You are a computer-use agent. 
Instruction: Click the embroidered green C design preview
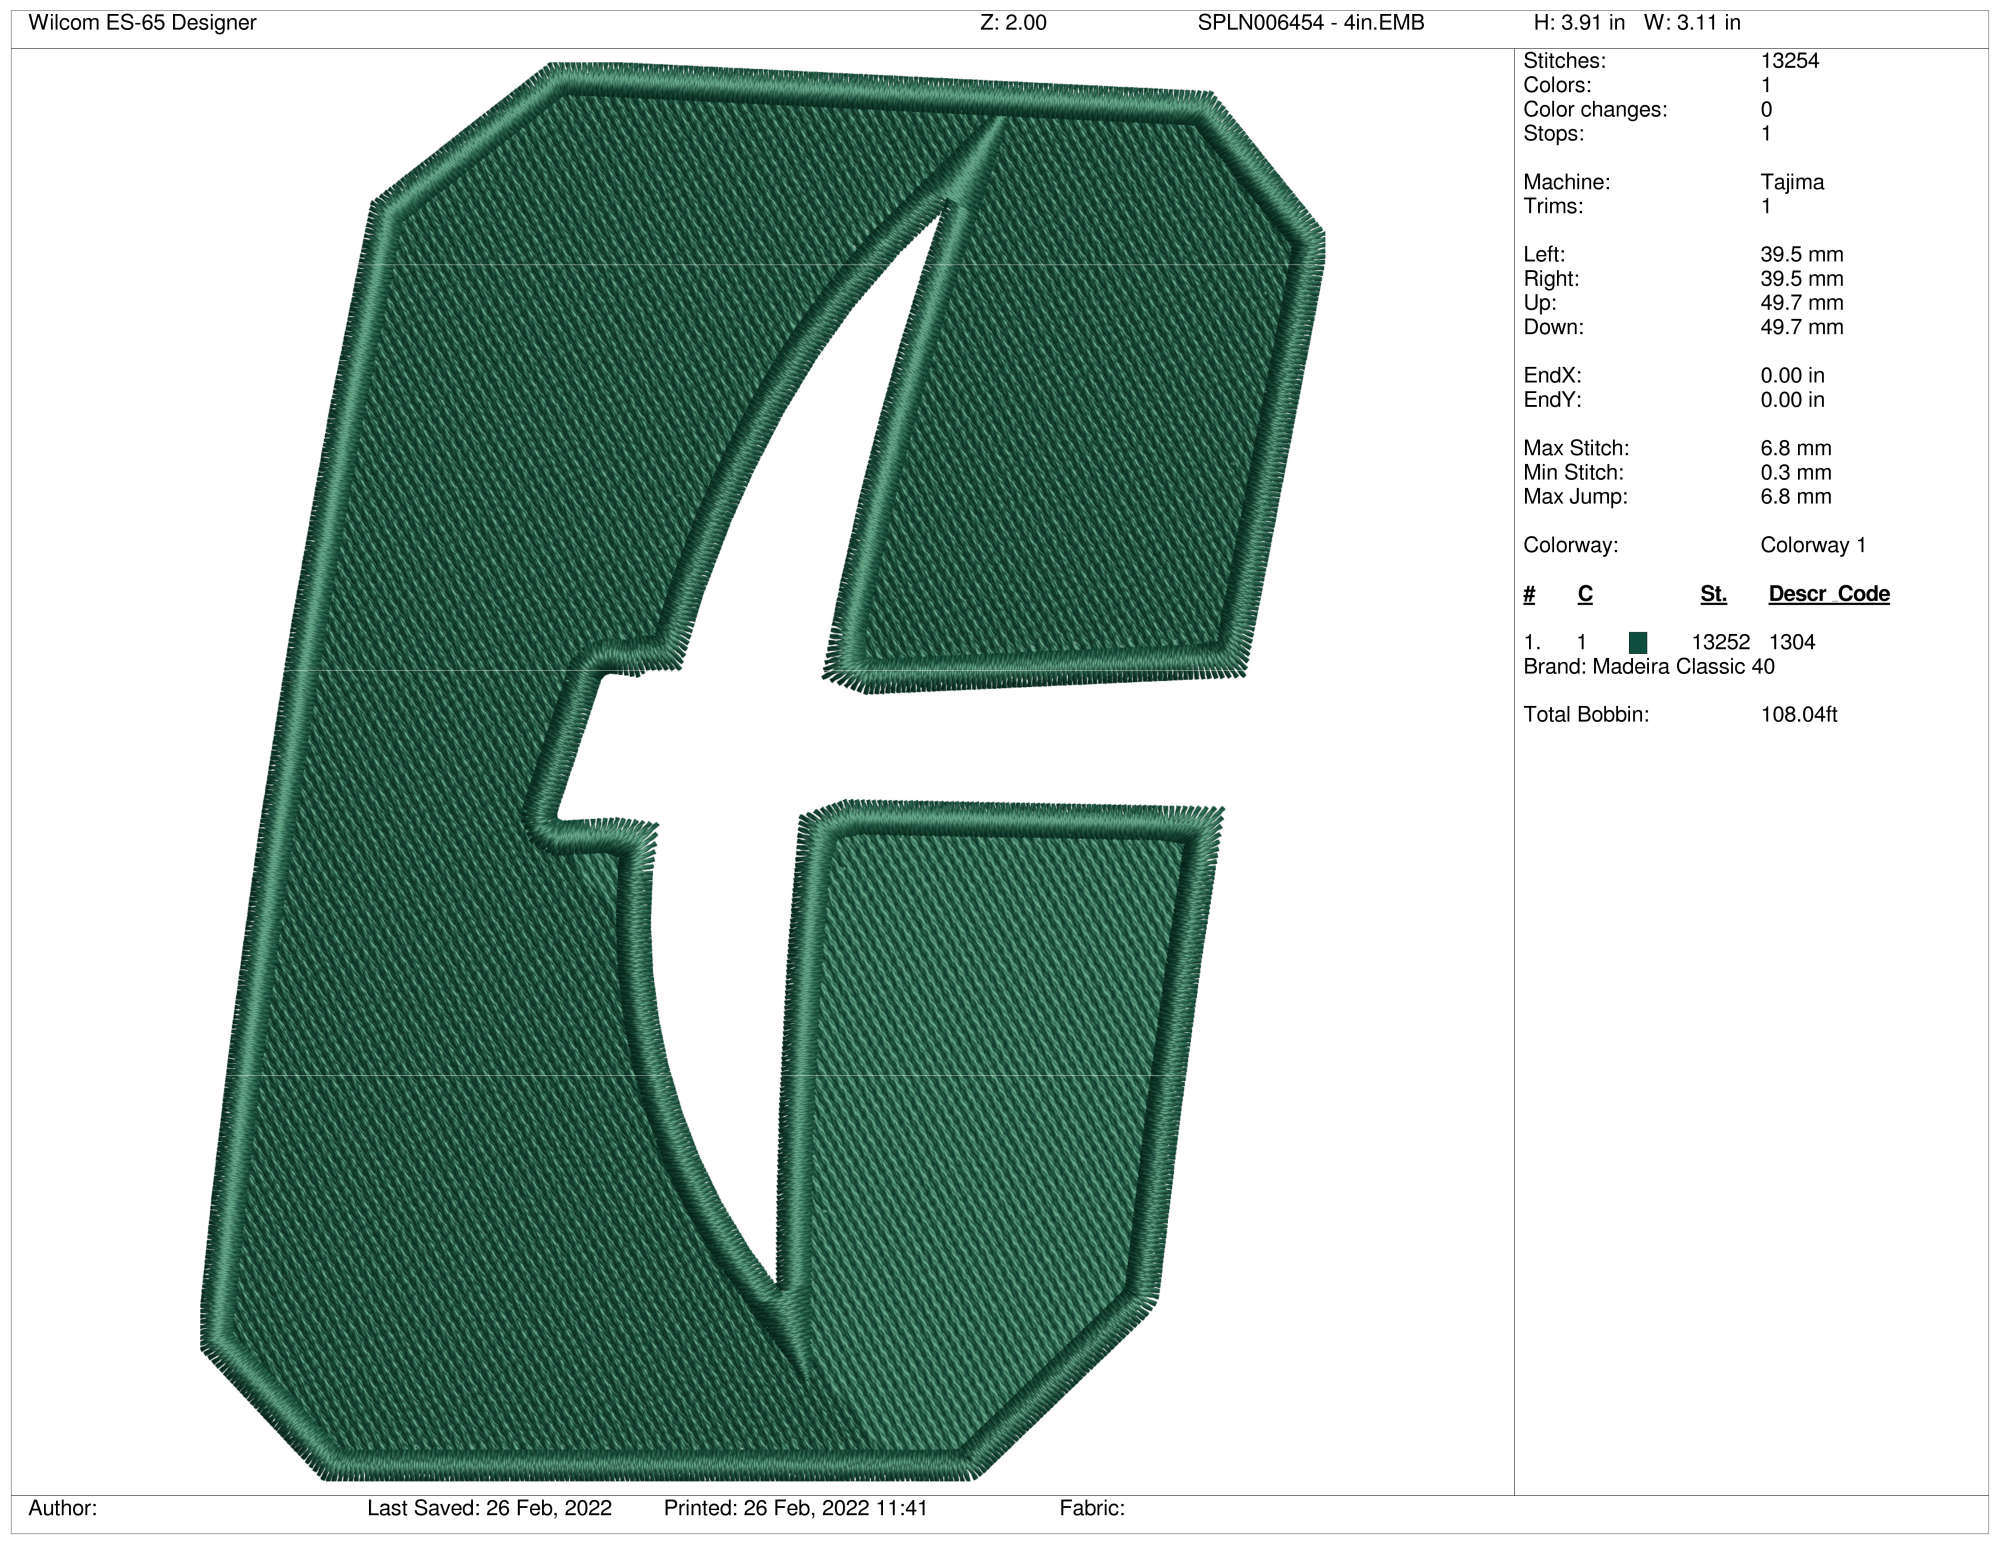click(763, 772)
